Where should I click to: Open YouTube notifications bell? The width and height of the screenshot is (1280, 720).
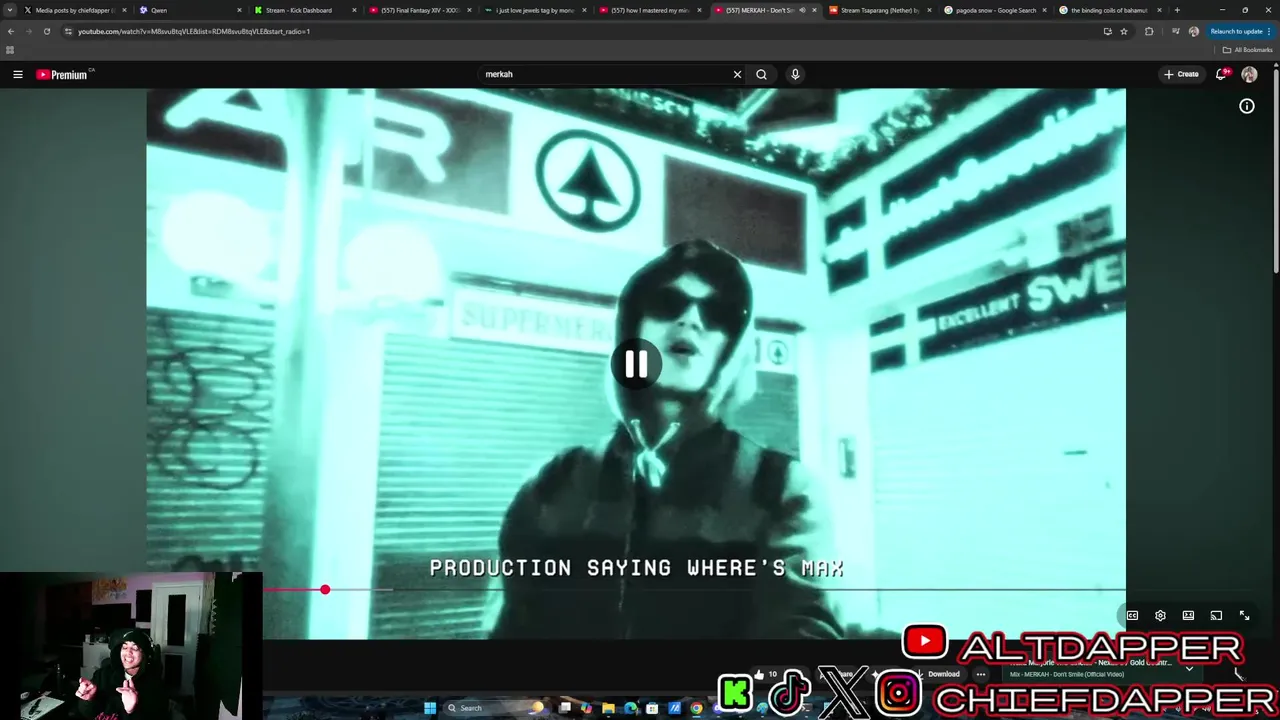1221,74
